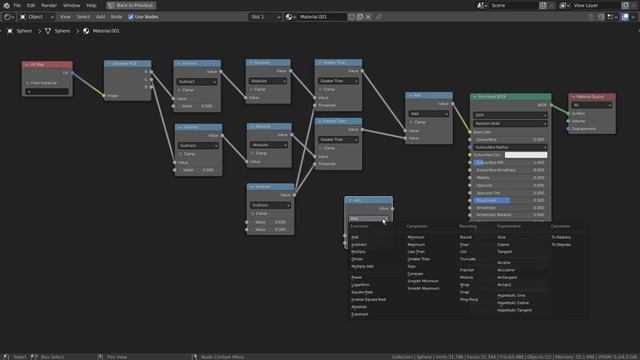The width and height of the screenshot is (640, 360).
Task: Open the All target dropdown in Material Output
Action: tap(592, 105)
